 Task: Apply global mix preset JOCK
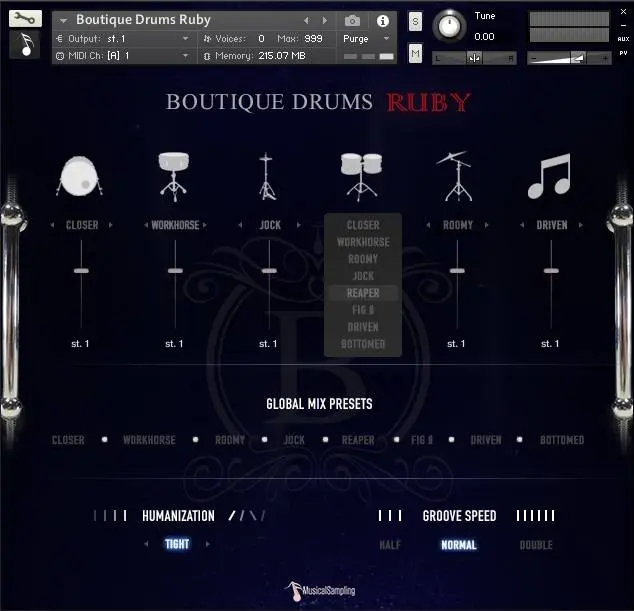pyautogui.click(x=294, y=440)
